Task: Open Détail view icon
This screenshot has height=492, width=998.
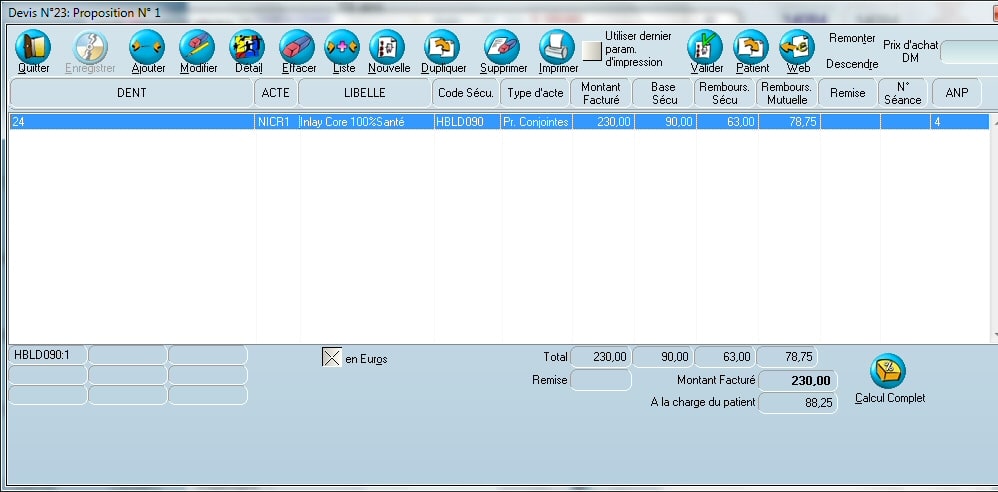Action: click(x=247, y=47)
